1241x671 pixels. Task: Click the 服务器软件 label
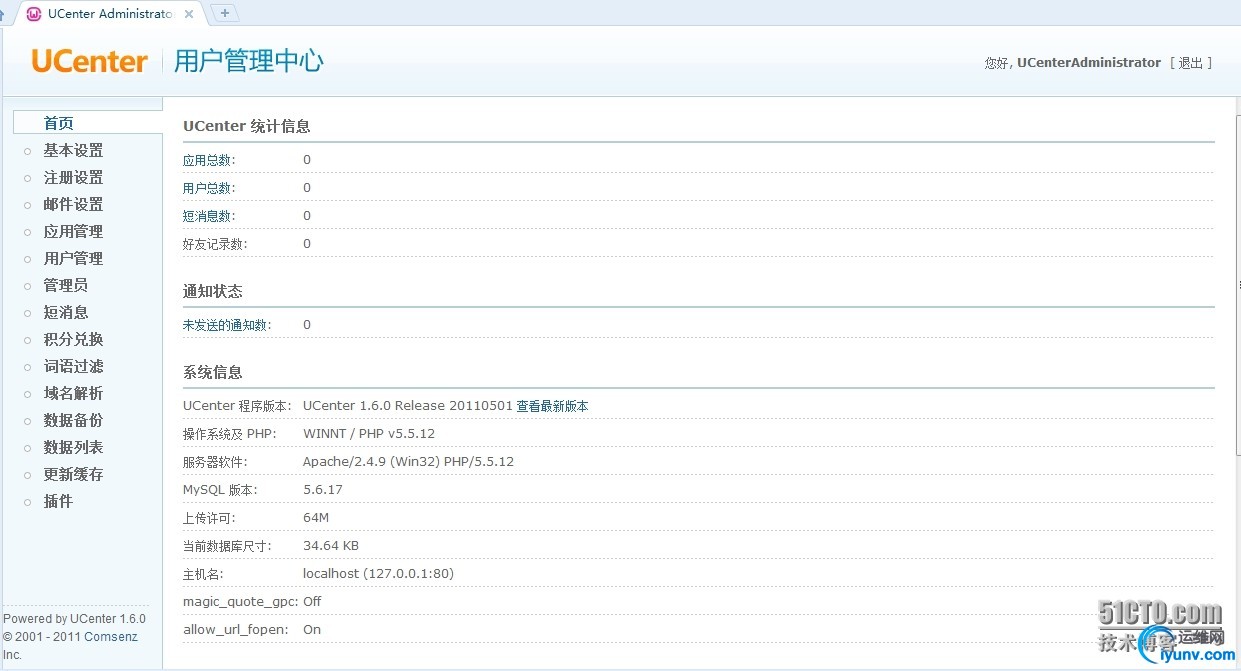215,462
